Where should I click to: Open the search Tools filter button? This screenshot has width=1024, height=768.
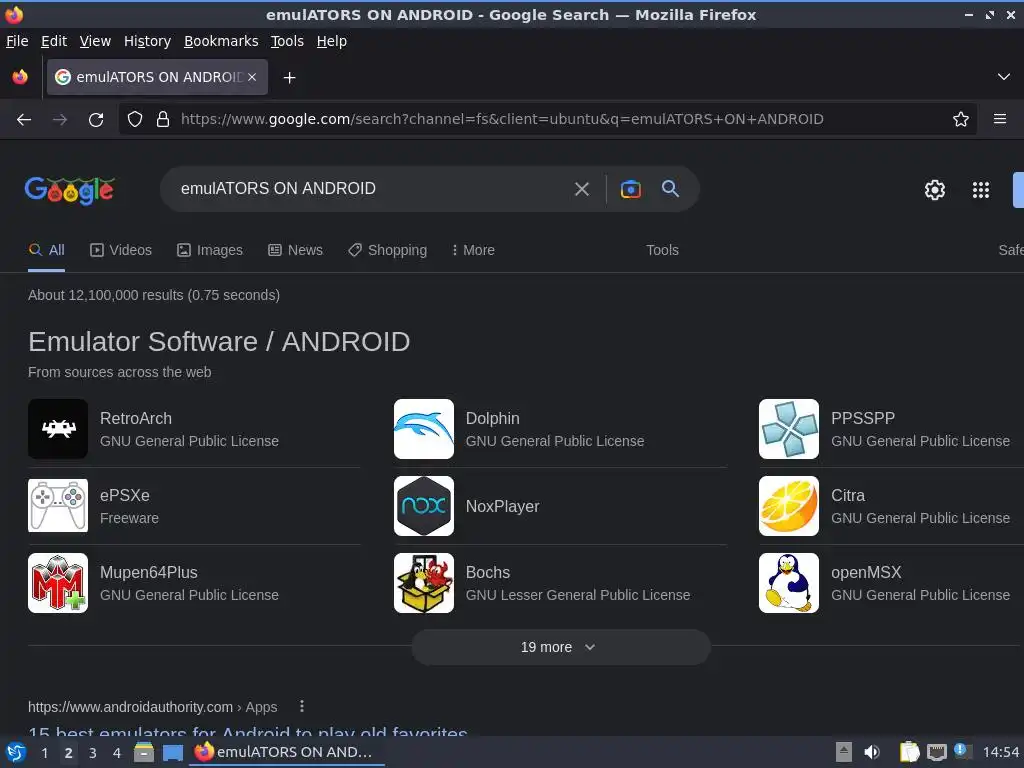pos(662,250)
